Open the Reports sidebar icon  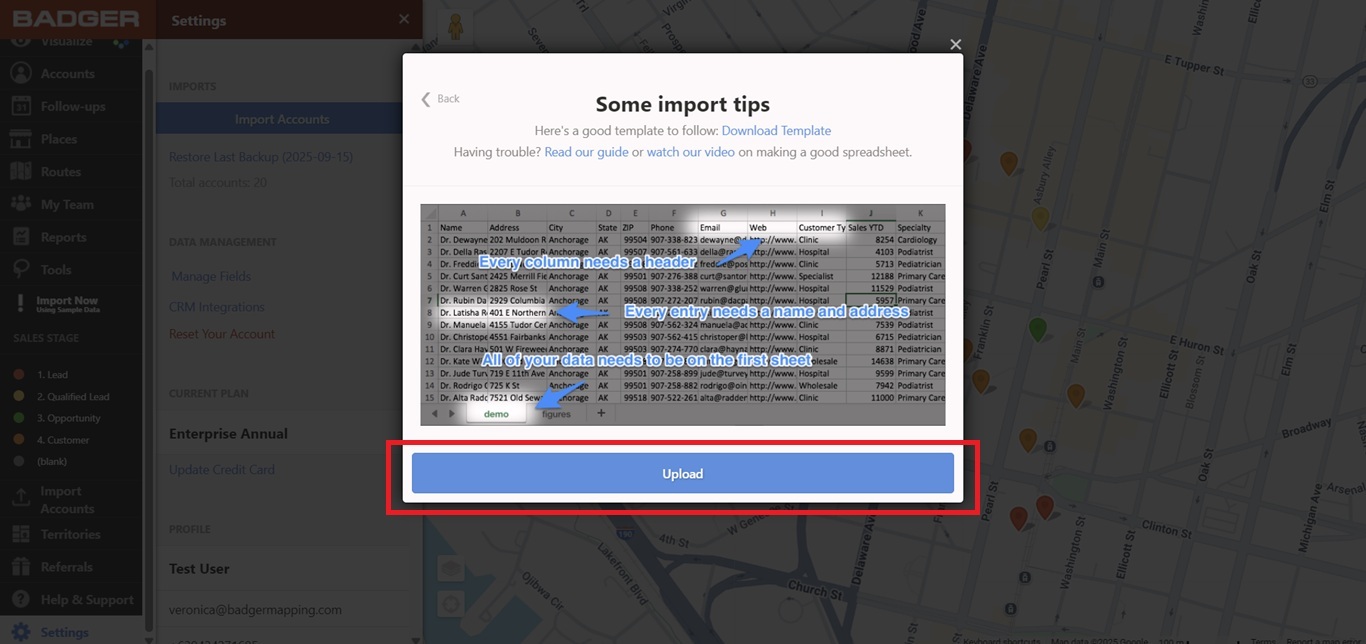click(20, 237)
